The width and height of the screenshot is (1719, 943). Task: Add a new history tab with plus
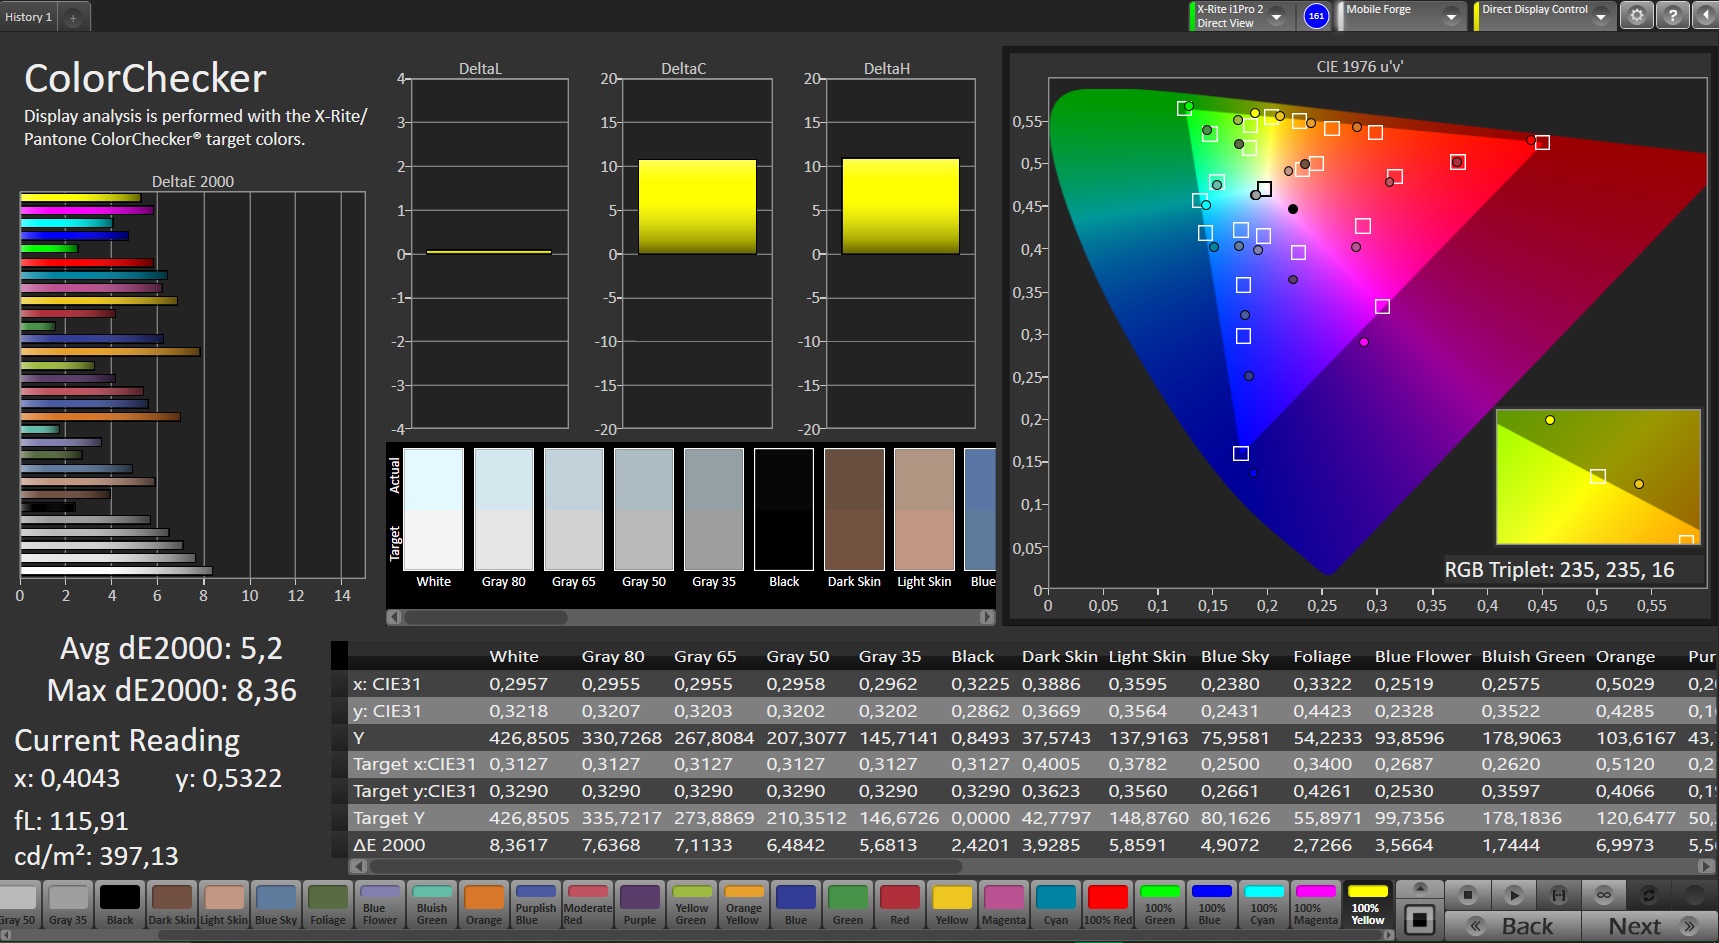[x=73, y=17]
